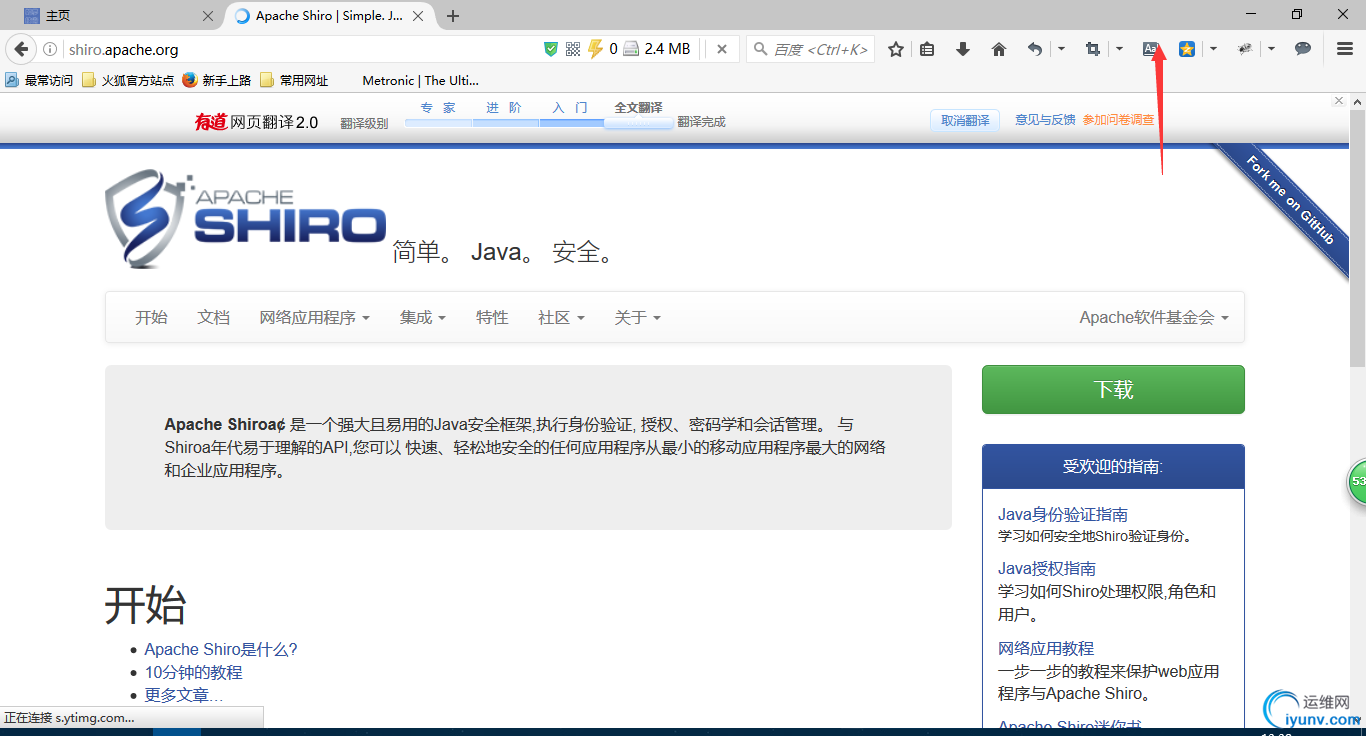Close the 主页 tab
Screen dimensions: 1366x736
[208, 16]
